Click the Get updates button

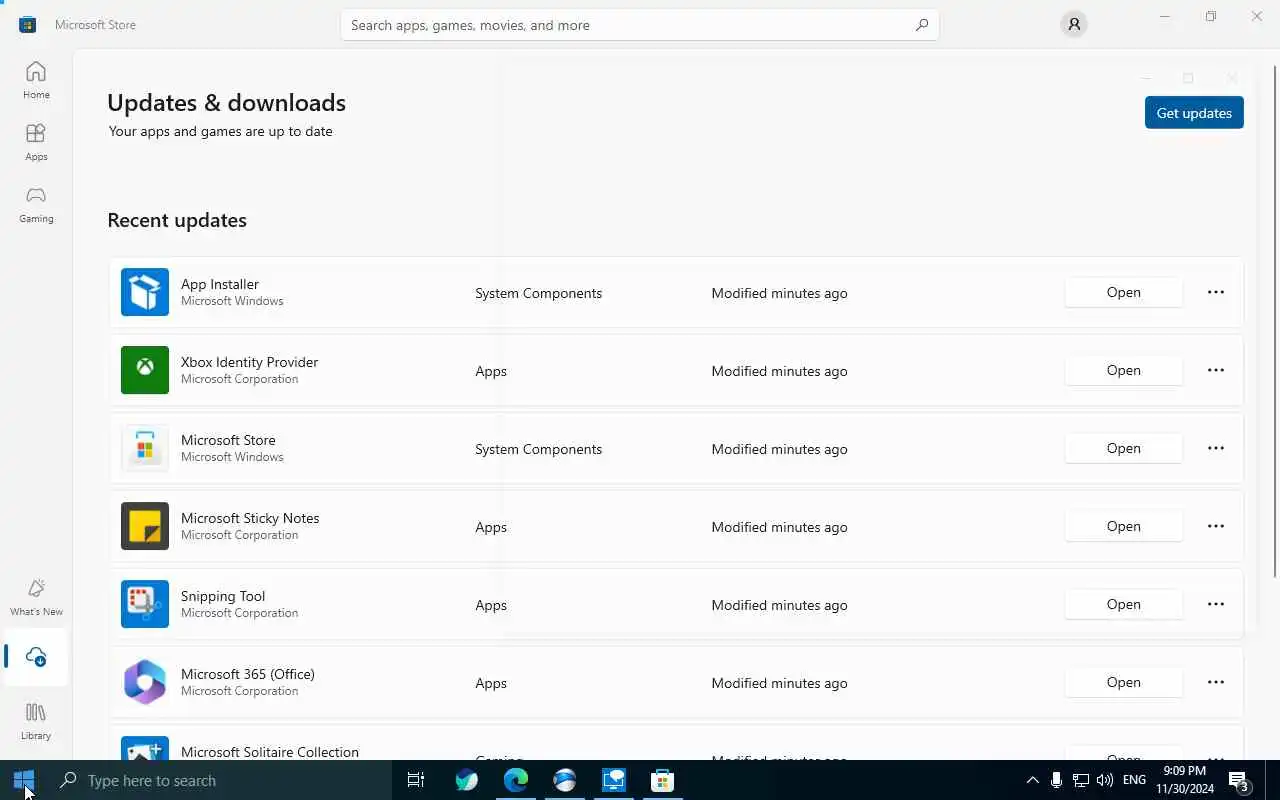click(x=1194, y=113)
